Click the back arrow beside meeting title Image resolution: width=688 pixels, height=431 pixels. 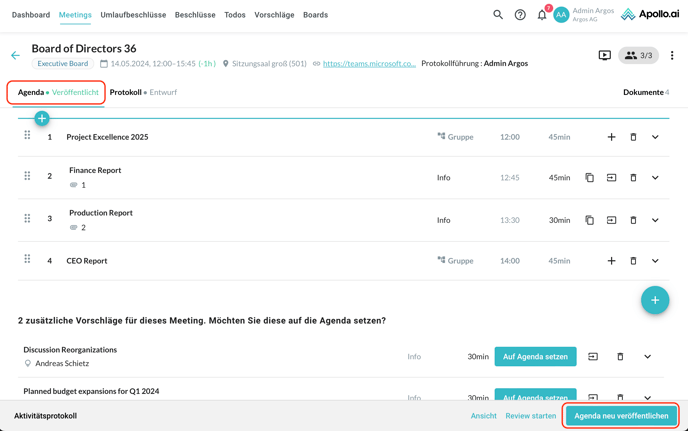pyautogui.click(x=15, y=56)
